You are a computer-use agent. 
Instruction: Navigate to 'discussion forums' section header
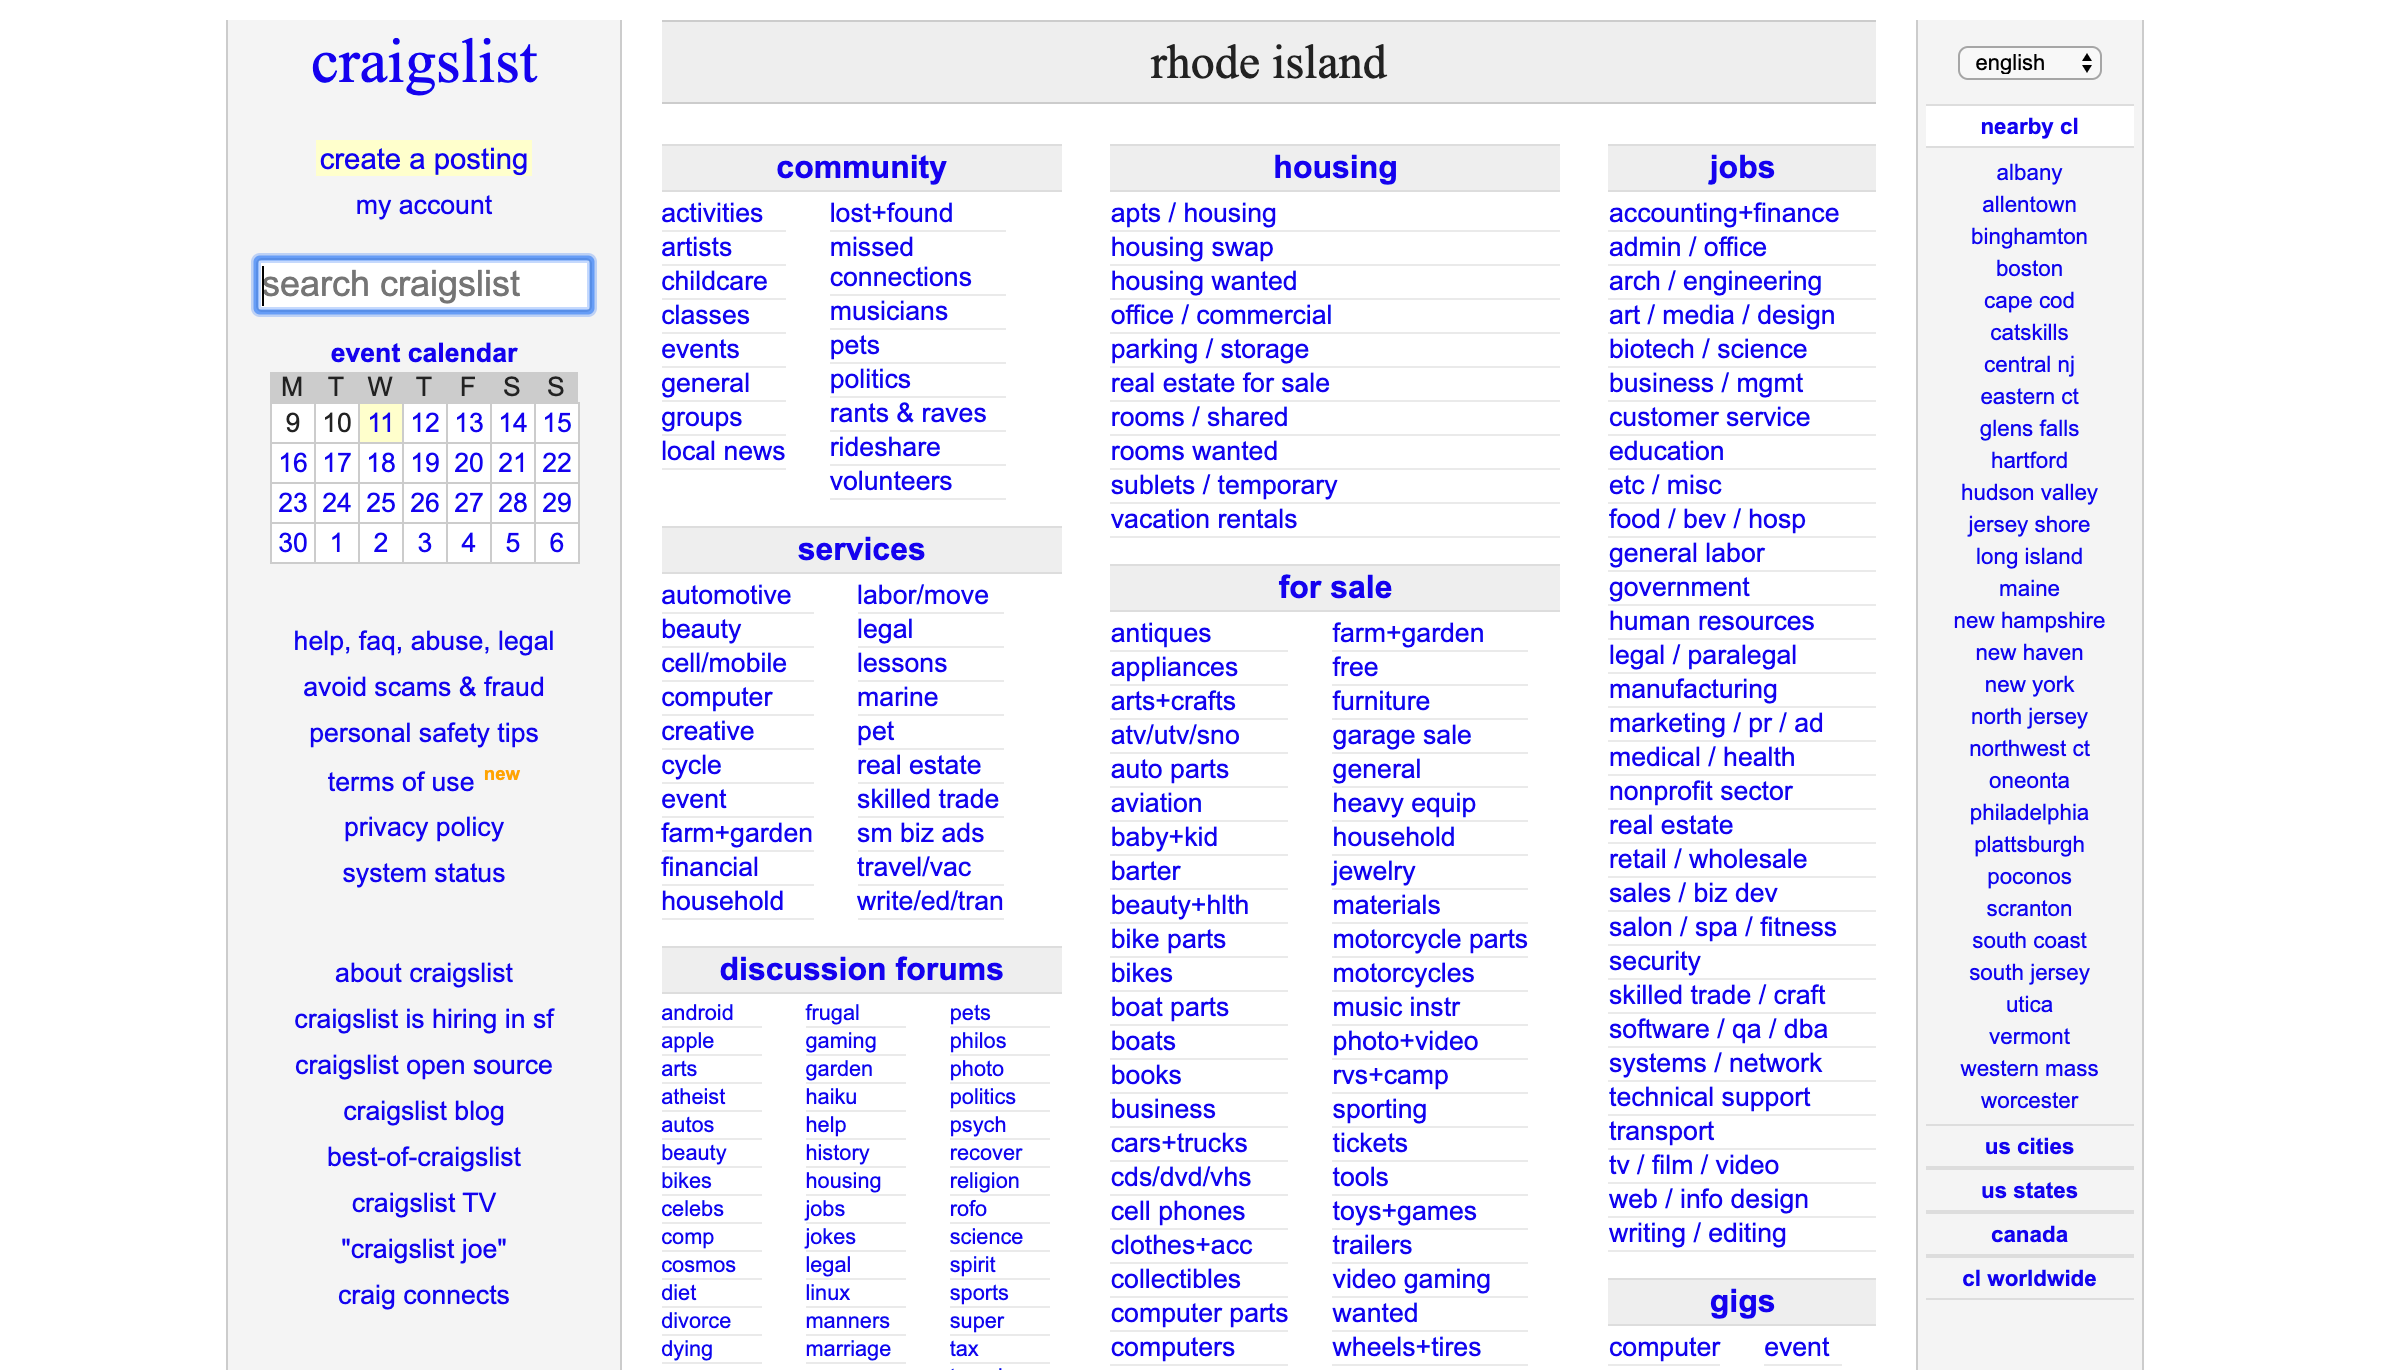click(862, 968)
